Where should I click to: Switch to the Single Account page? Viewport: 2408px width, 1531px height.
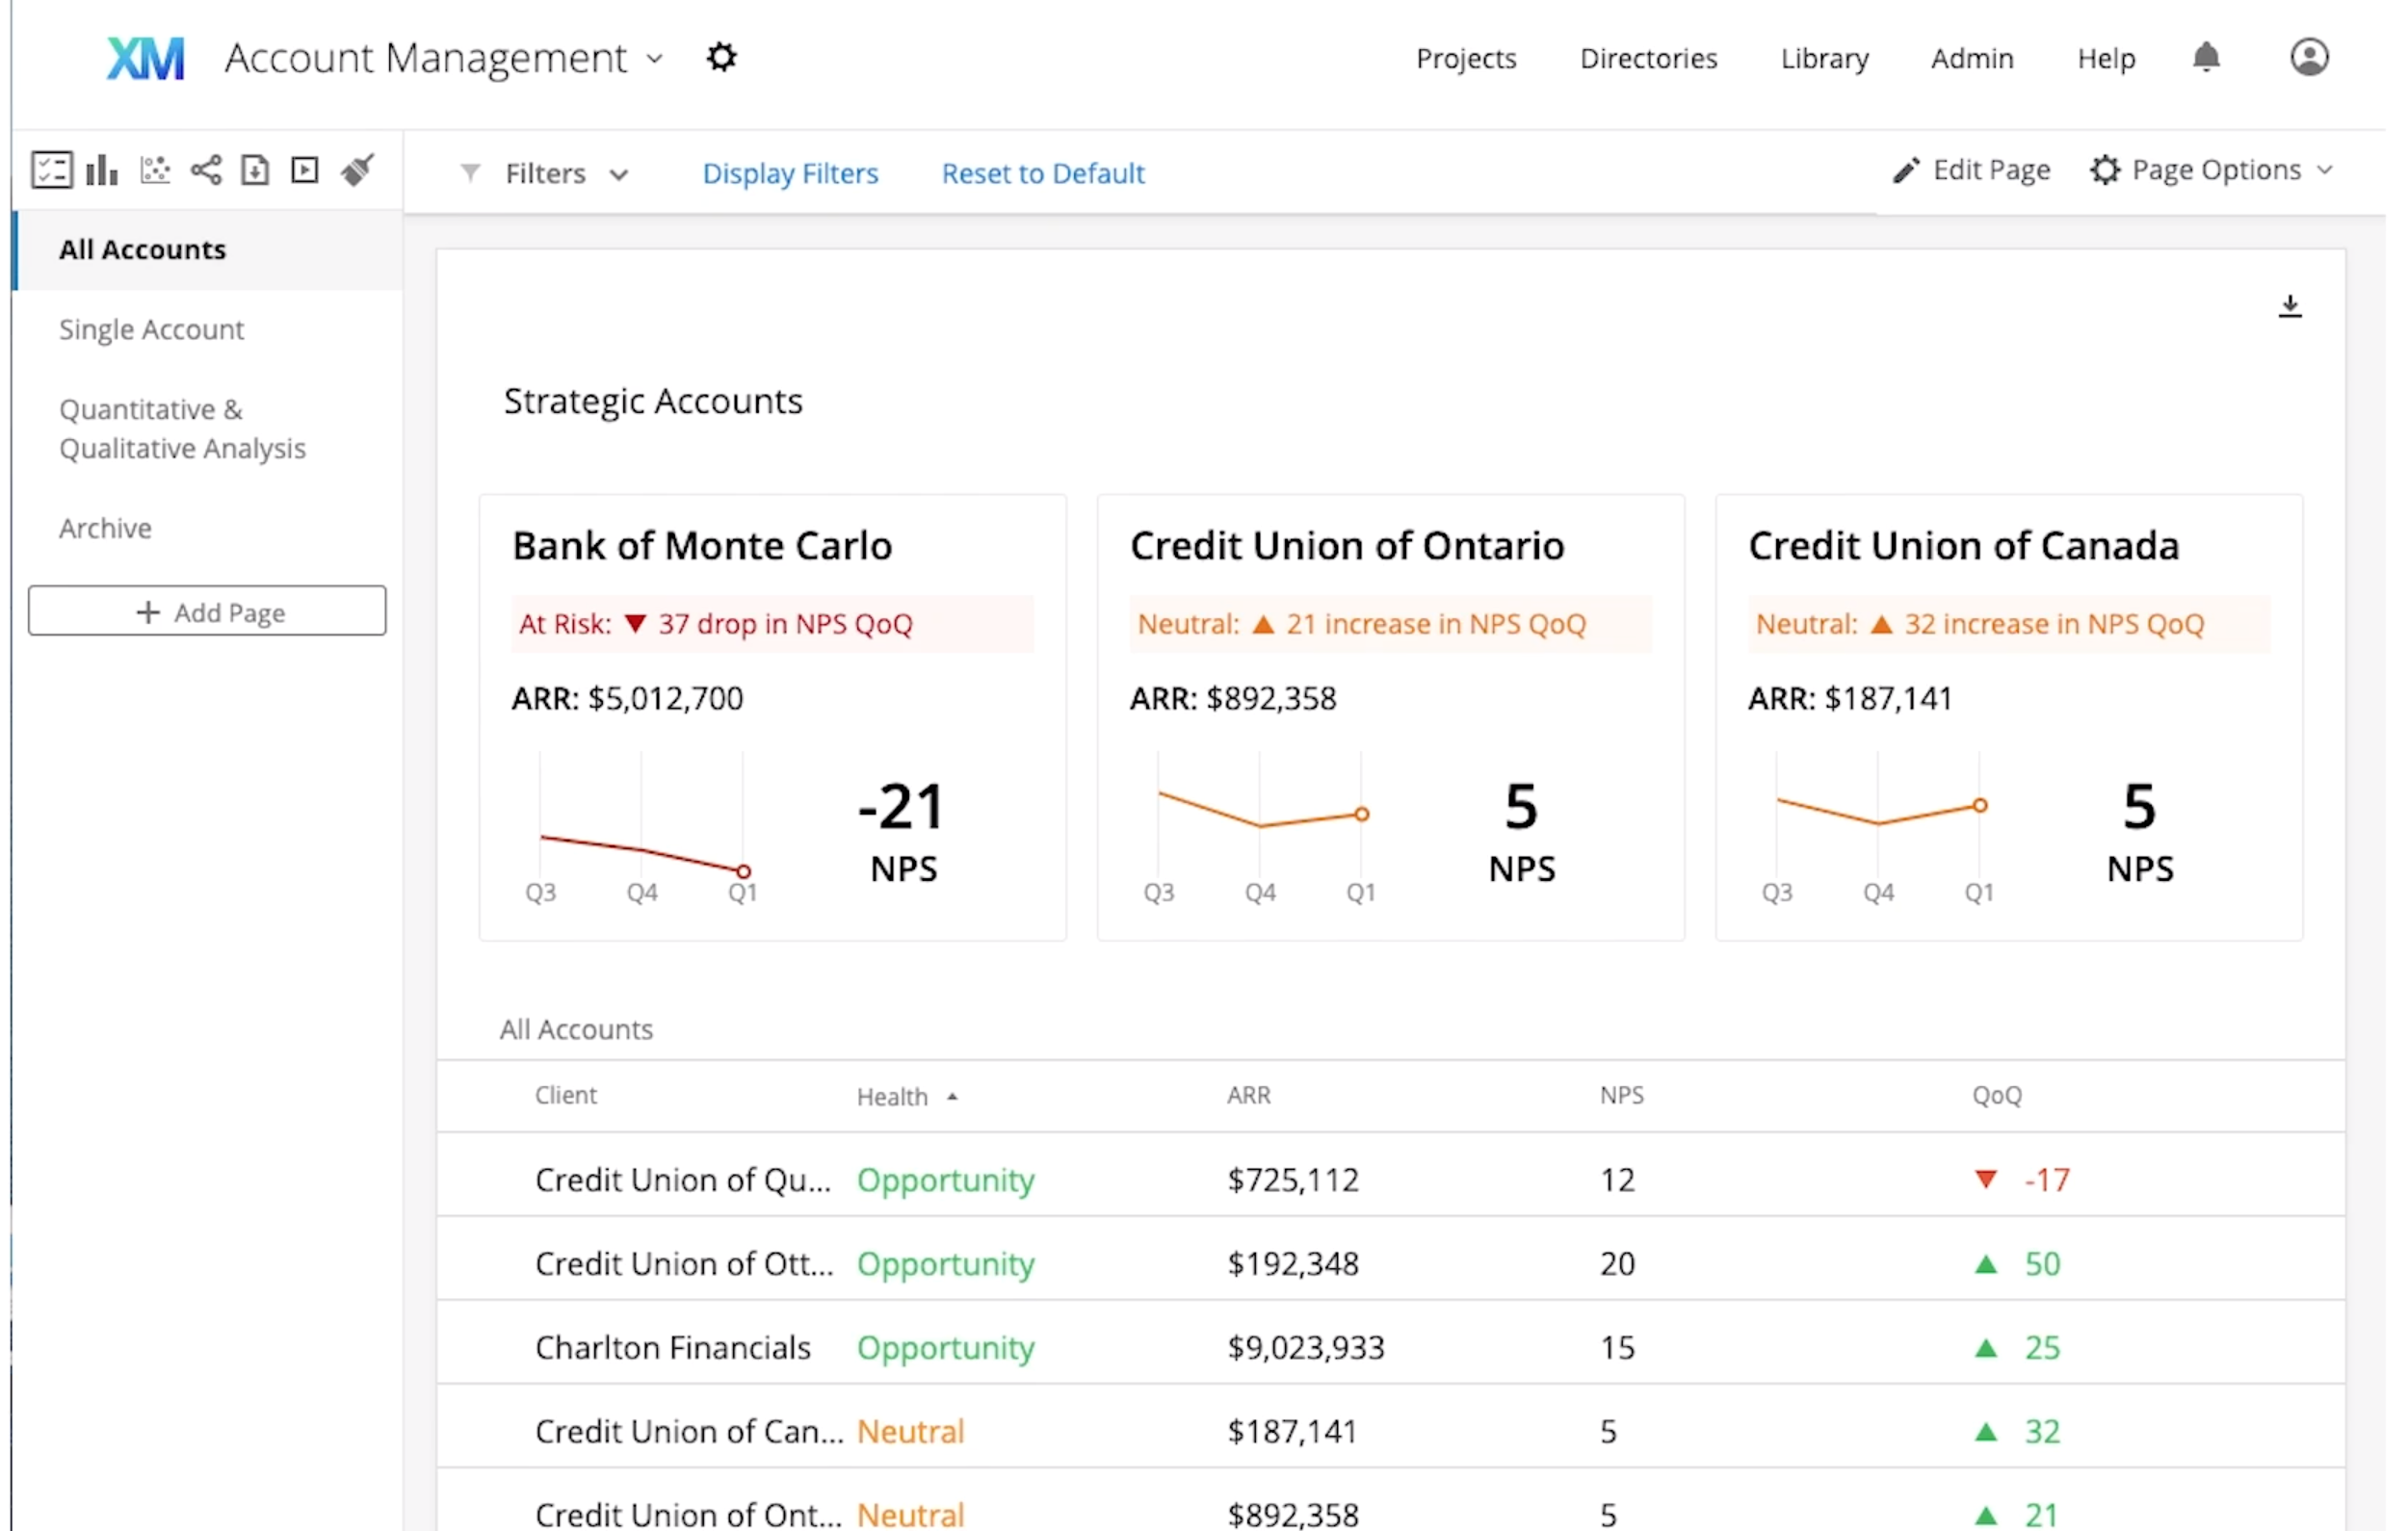pyautogui.click(x=151, y=329)
